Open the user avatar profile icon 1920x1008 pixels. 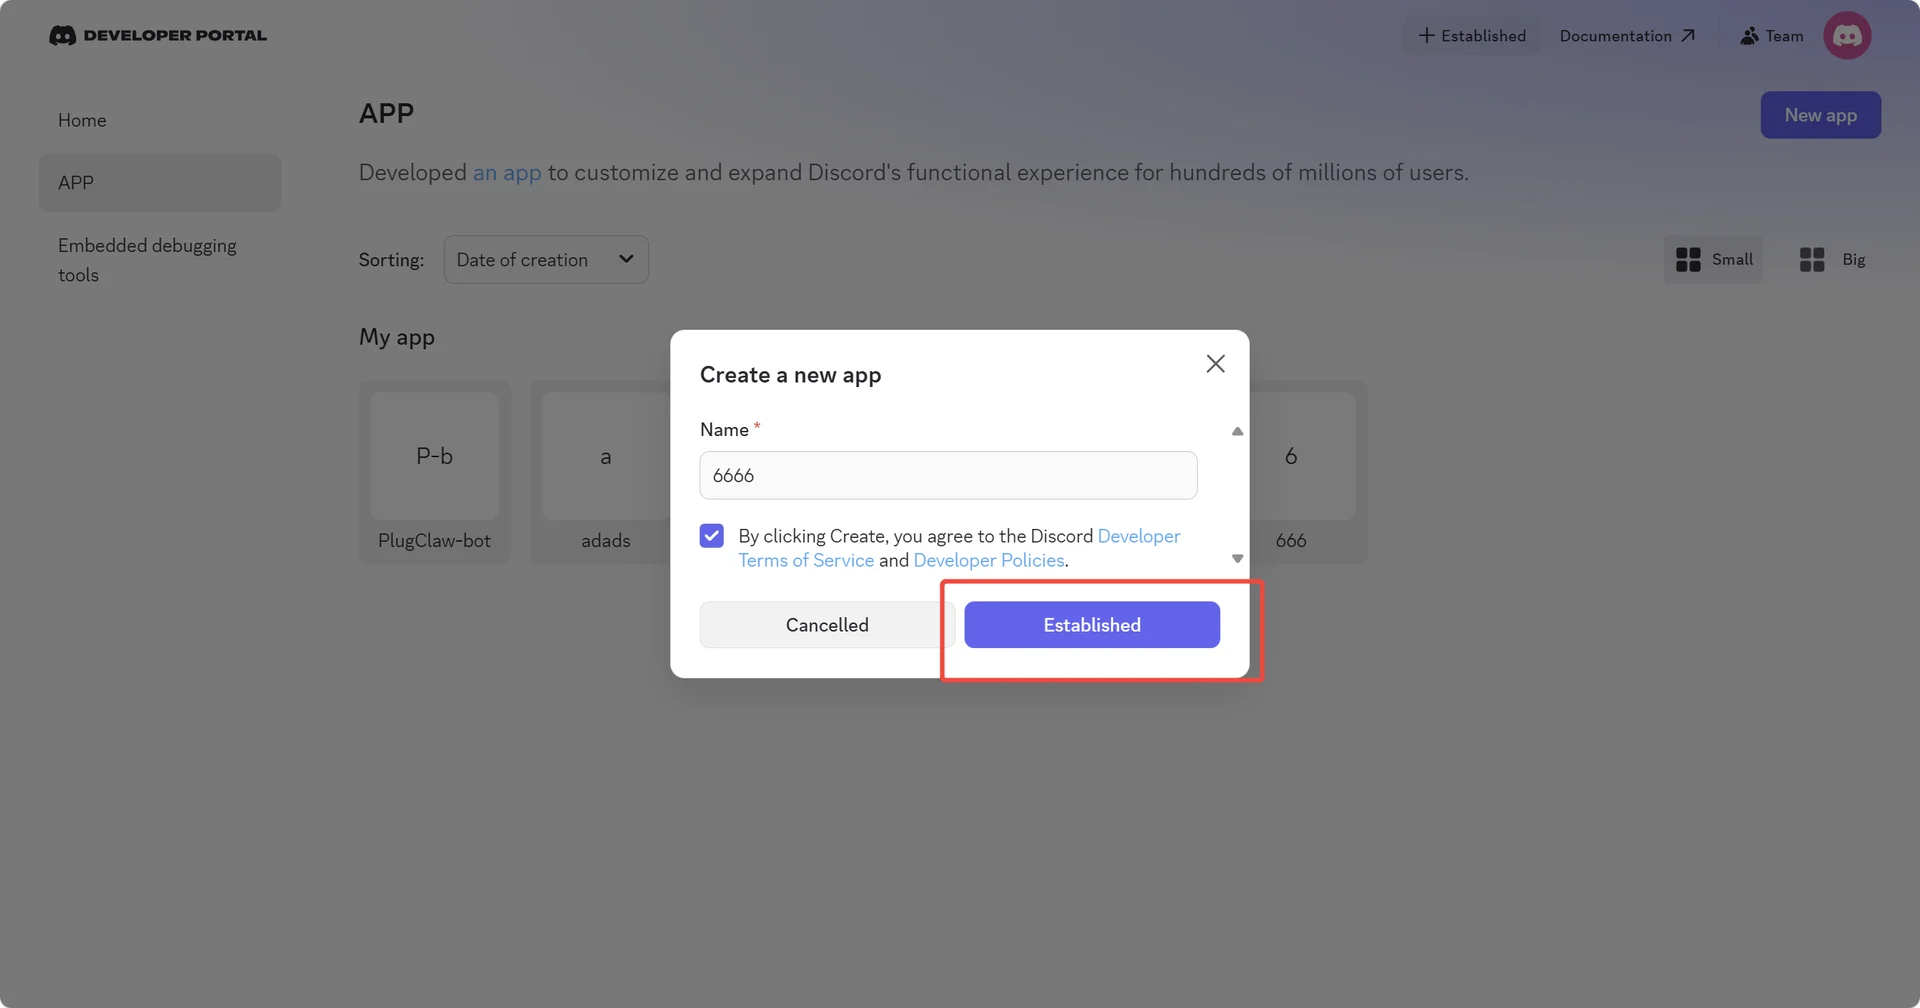pos(1846,36)
